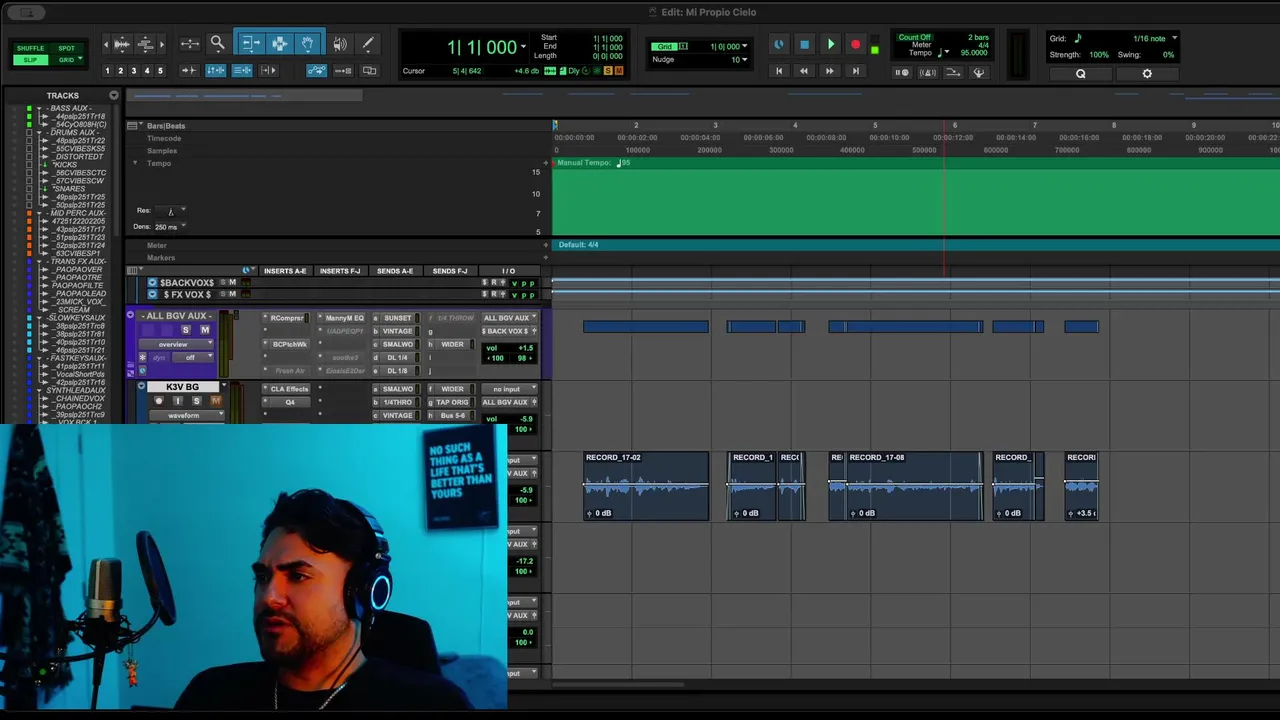The height and width of the screenshot is (720, 1280).
Task: Select the Zoomer tool
Action: 217,43
